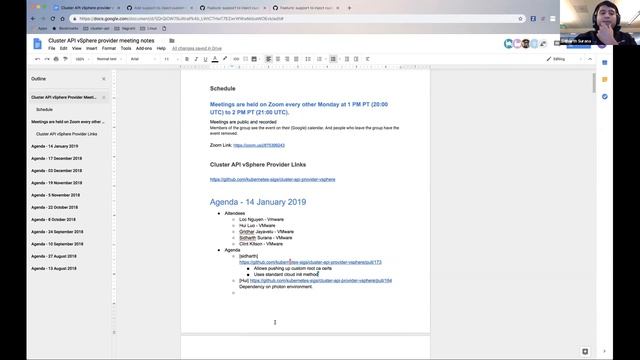The image size is (640, 360).
Task: Open the View menu
Action: (76, 49)
